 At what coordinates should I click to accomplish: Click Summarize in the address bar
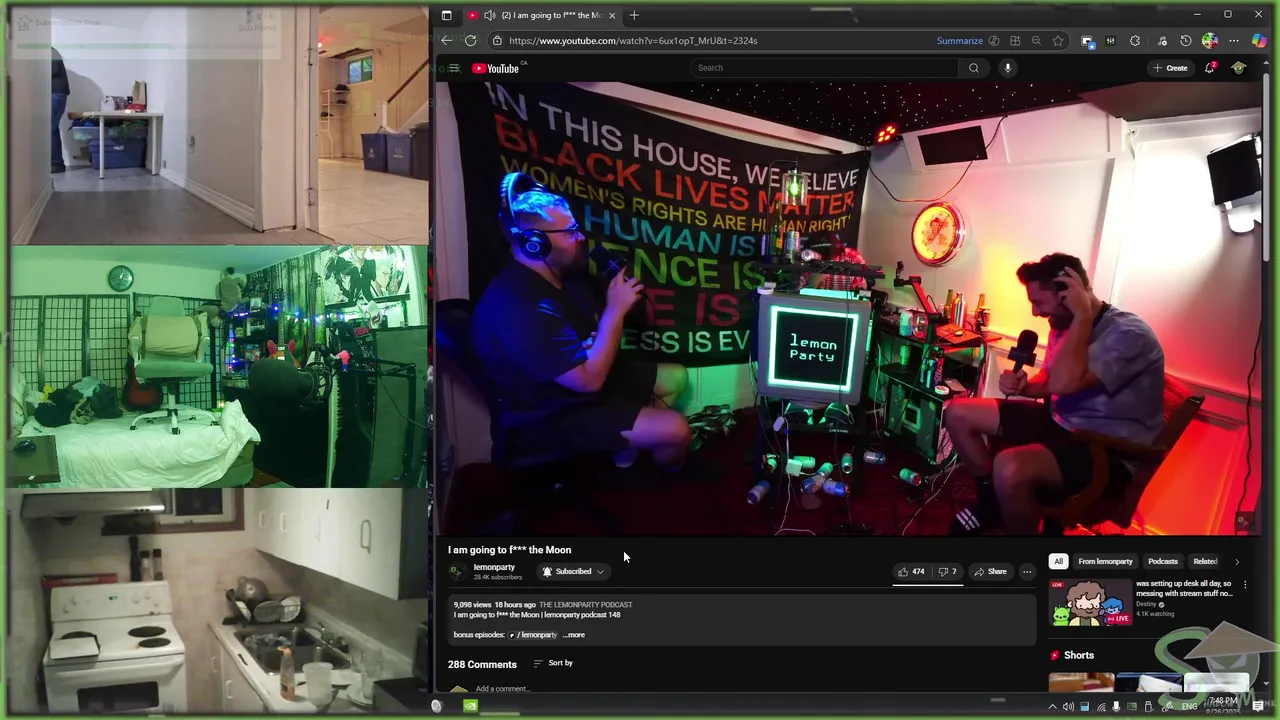click(959, 41)
